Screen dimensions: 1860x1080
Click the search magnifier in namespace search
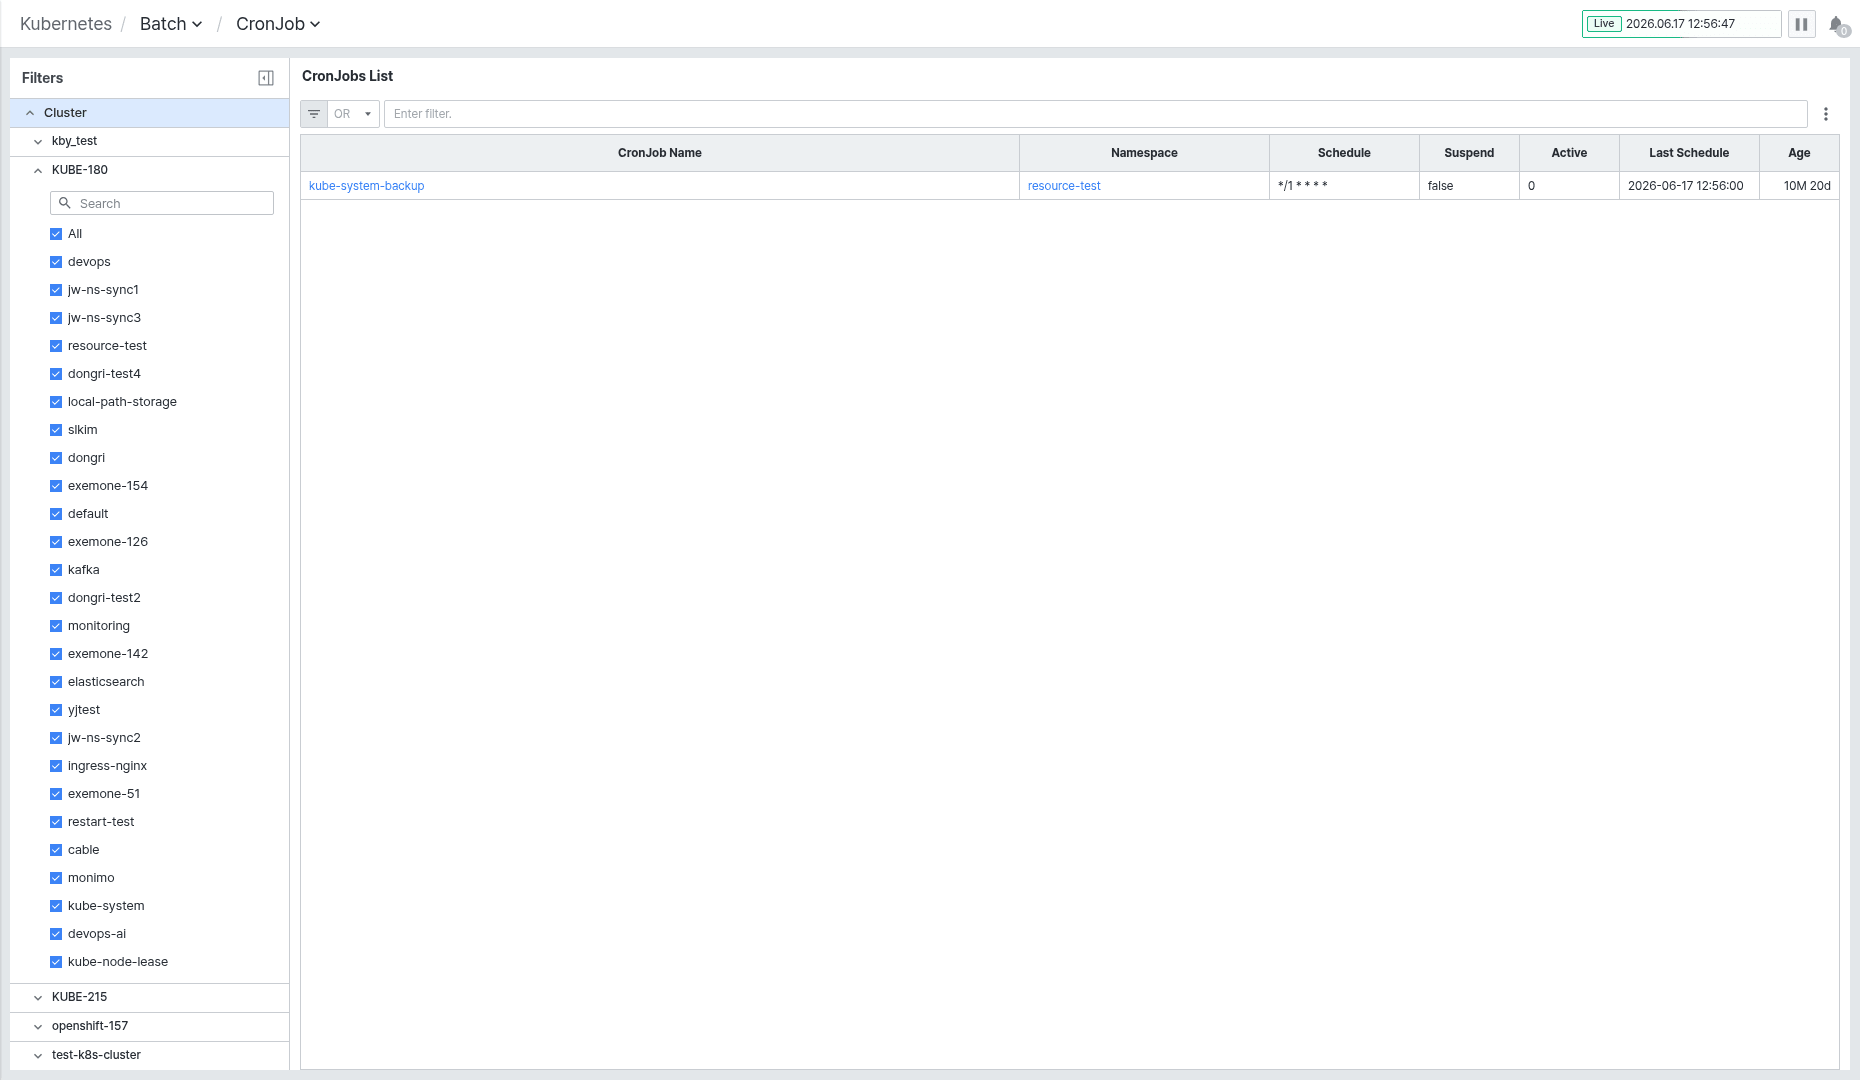(x=65, y=203)
